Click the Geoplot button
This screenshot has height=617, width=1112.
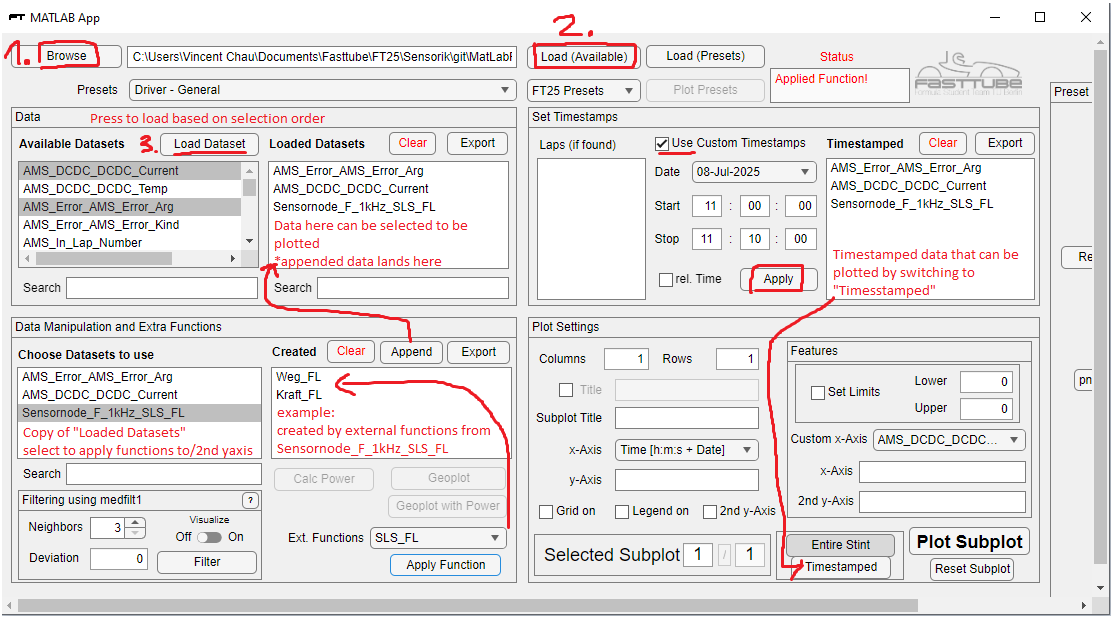(x=448, y=478)
